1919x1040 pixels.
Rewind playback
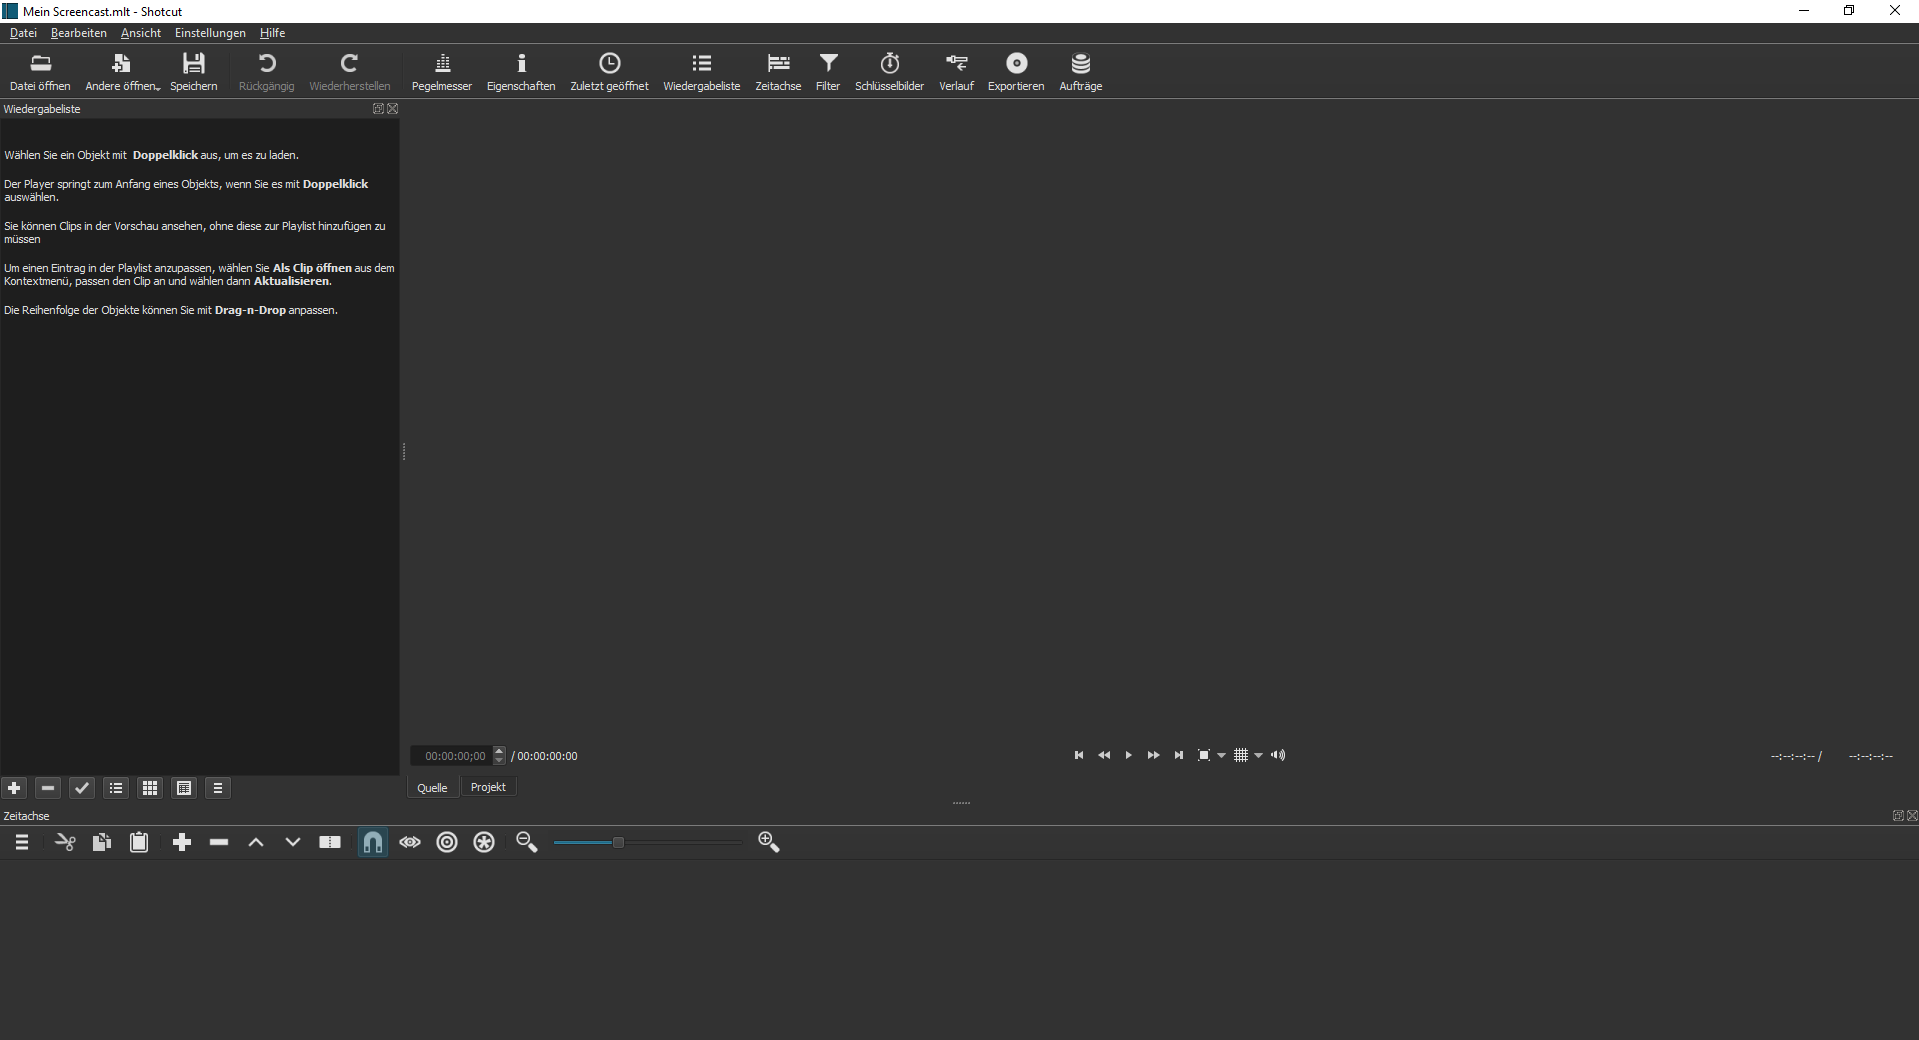(1104, 755)
